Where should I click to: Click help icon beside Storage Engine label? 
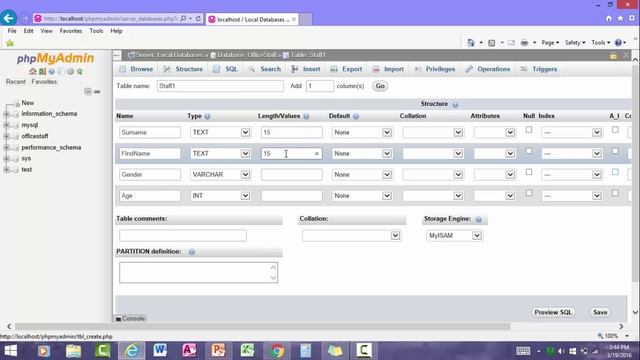[x=479, y=220]
